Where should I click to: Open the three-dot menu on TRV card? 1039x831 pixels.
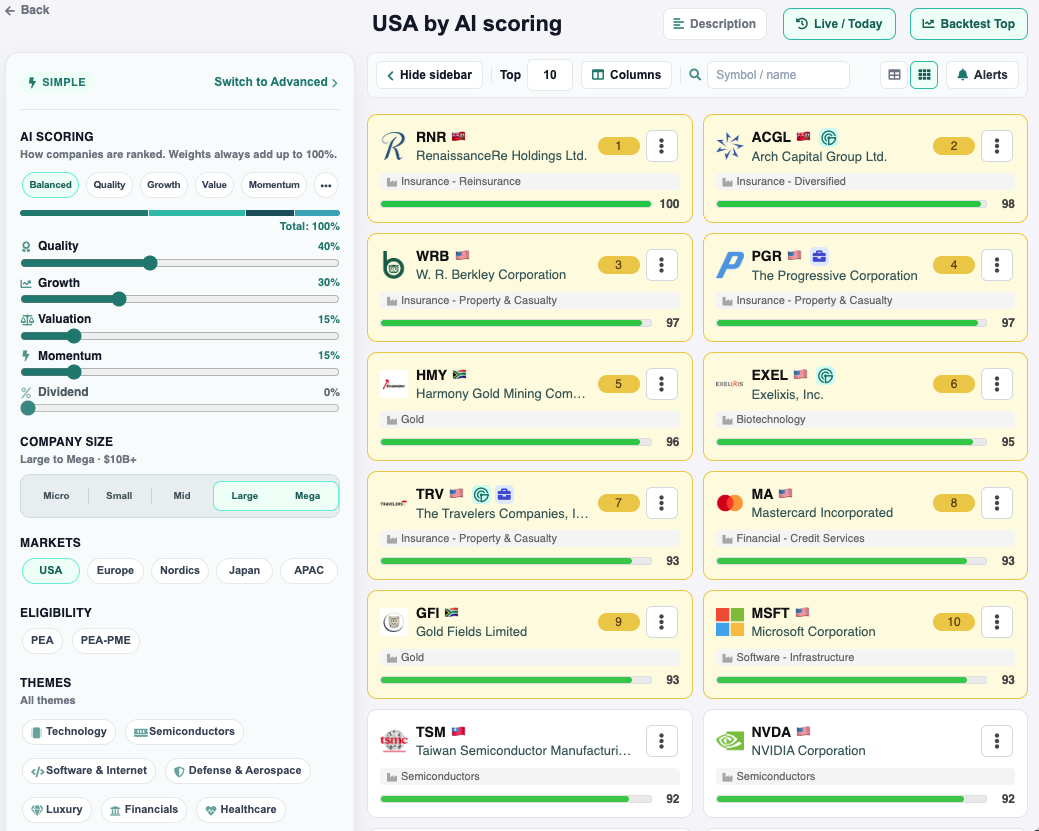pos(661,503)
